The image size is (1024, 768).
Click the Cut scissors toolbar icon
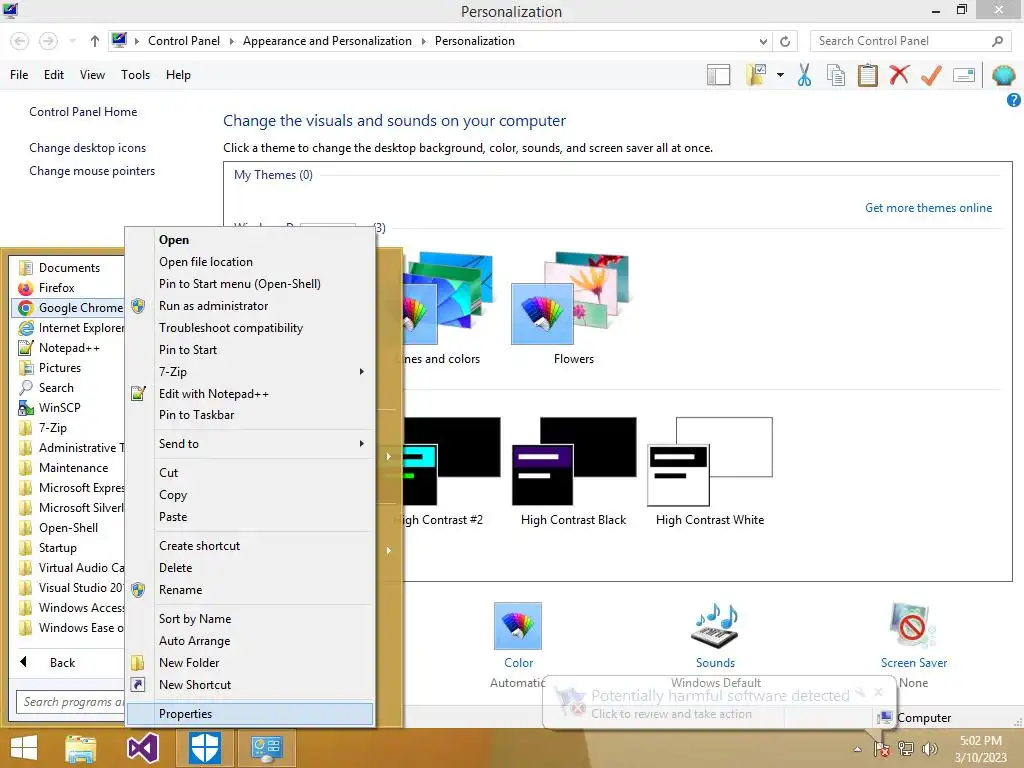pyautogui.click(x=804, y=75)
